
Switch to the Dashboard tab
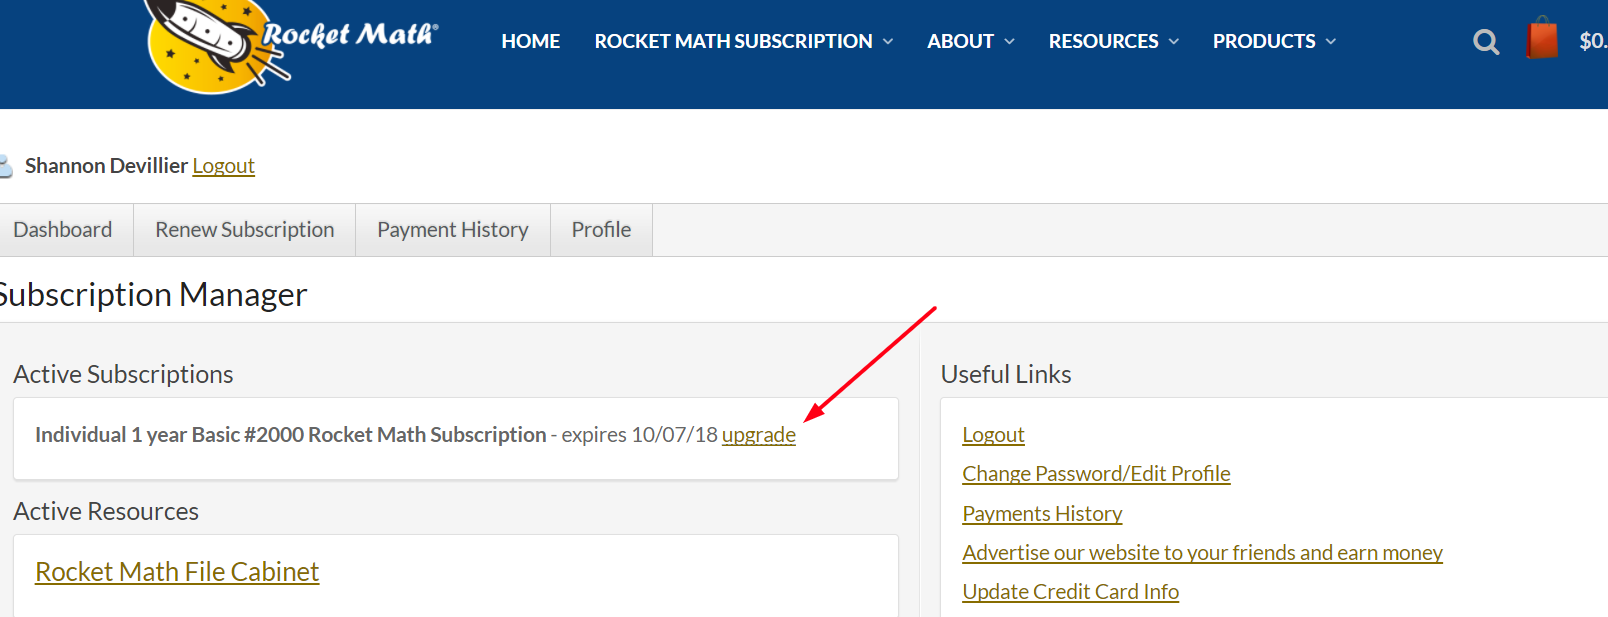click(x=63, y=230)
